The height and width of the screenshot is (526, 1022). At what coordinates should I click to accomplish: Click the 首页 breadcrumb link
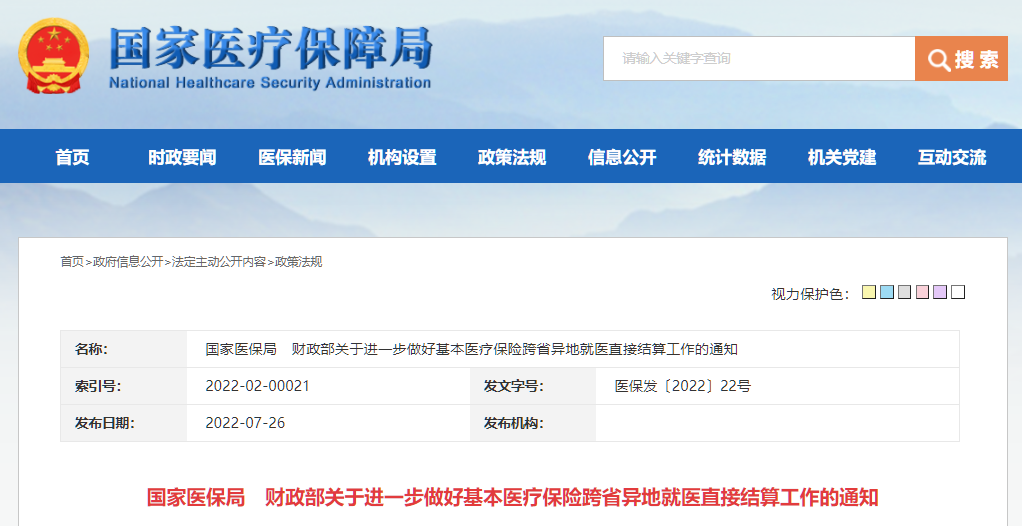pos(72,262)
